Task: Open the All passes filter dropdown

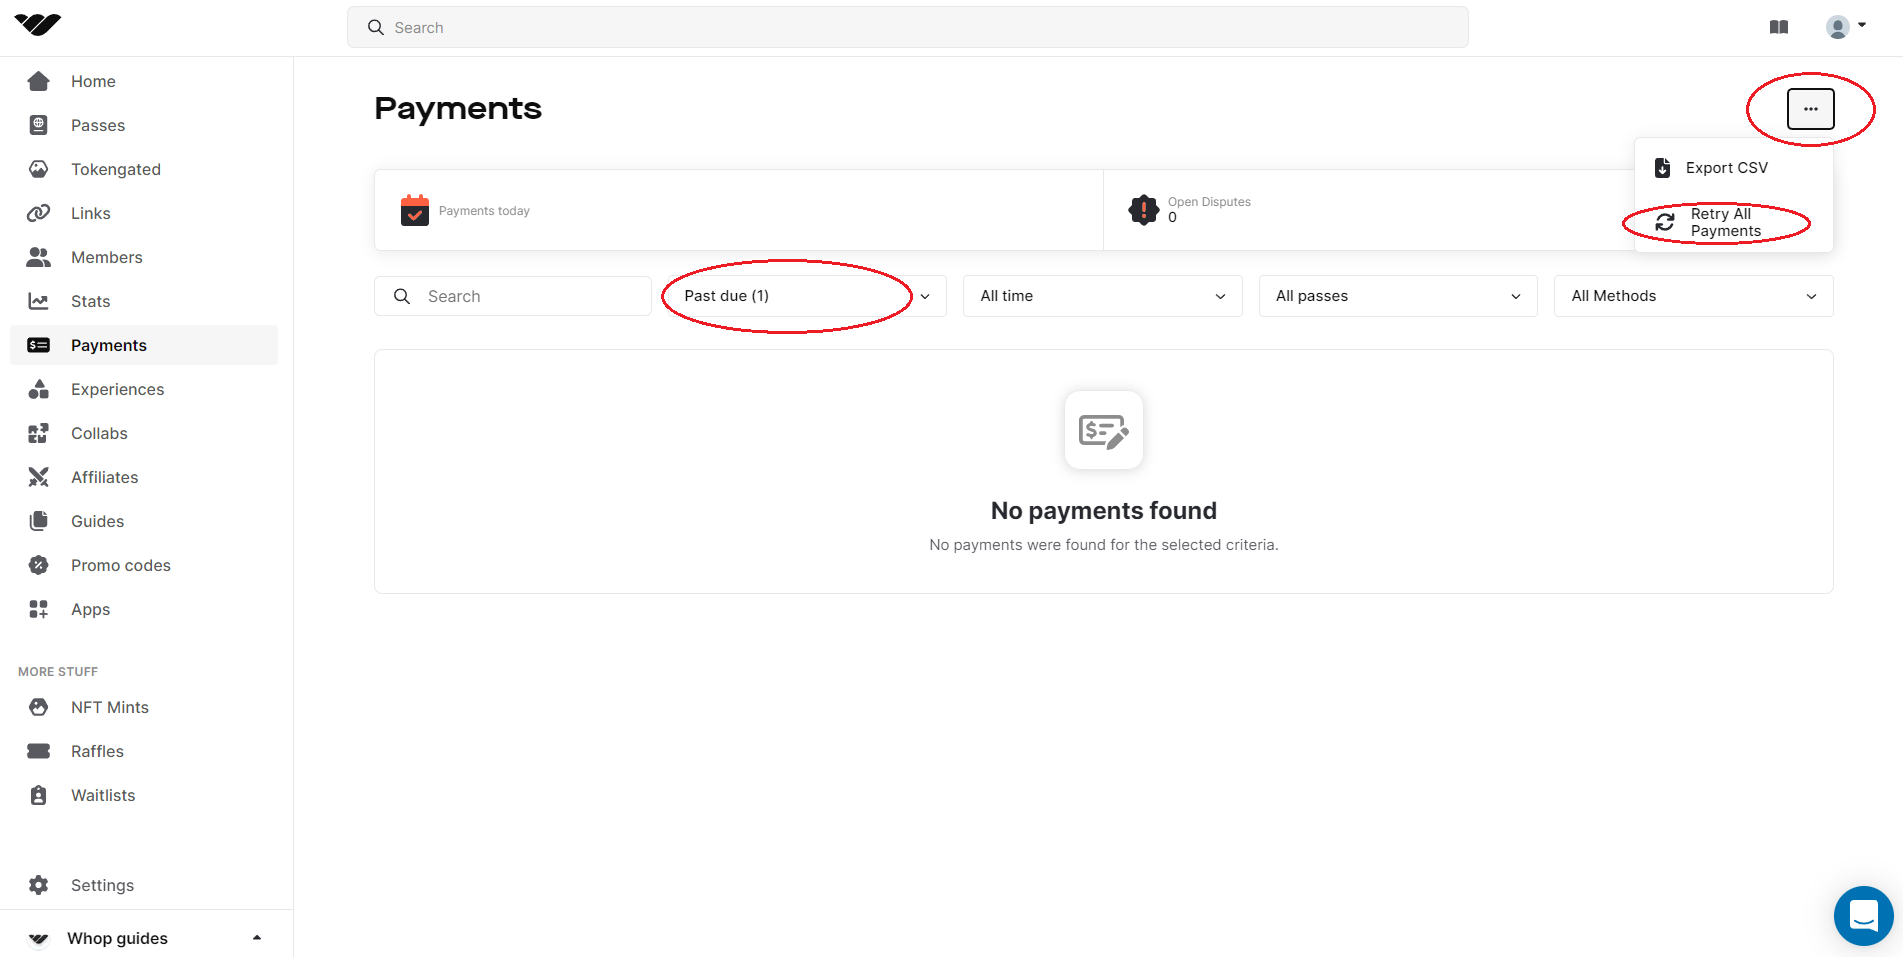Action: coord(1397,296)
